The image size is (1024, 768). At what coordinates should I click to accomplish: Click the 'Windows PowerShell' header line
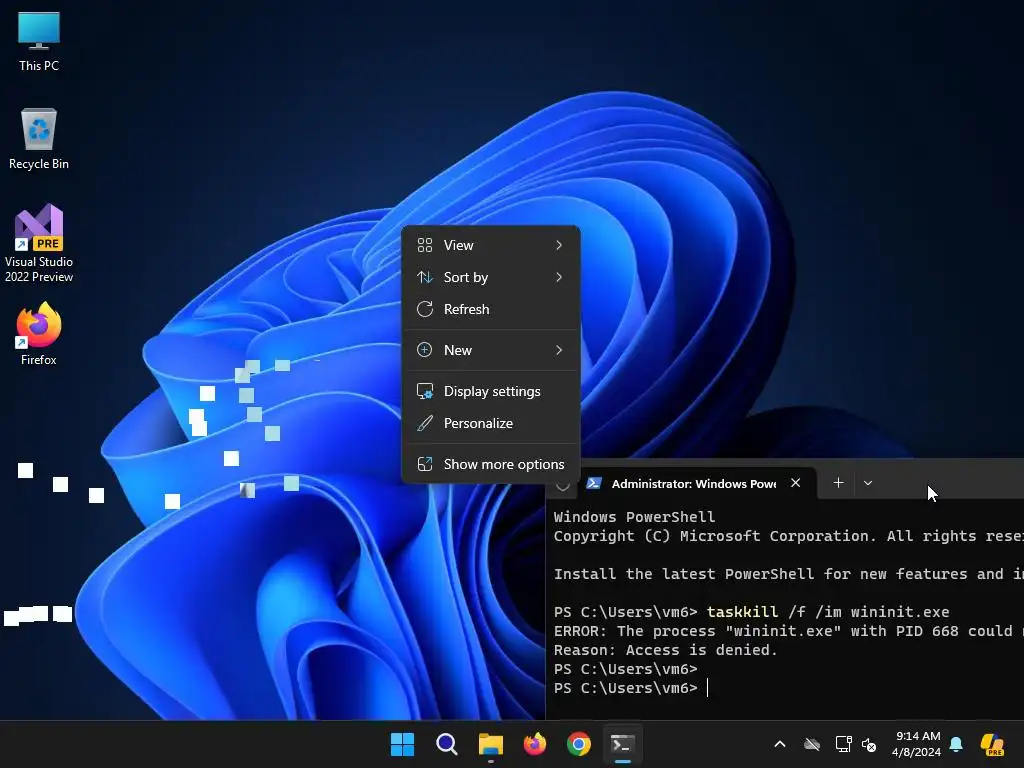pyautogui.click(x=634, y=517)
